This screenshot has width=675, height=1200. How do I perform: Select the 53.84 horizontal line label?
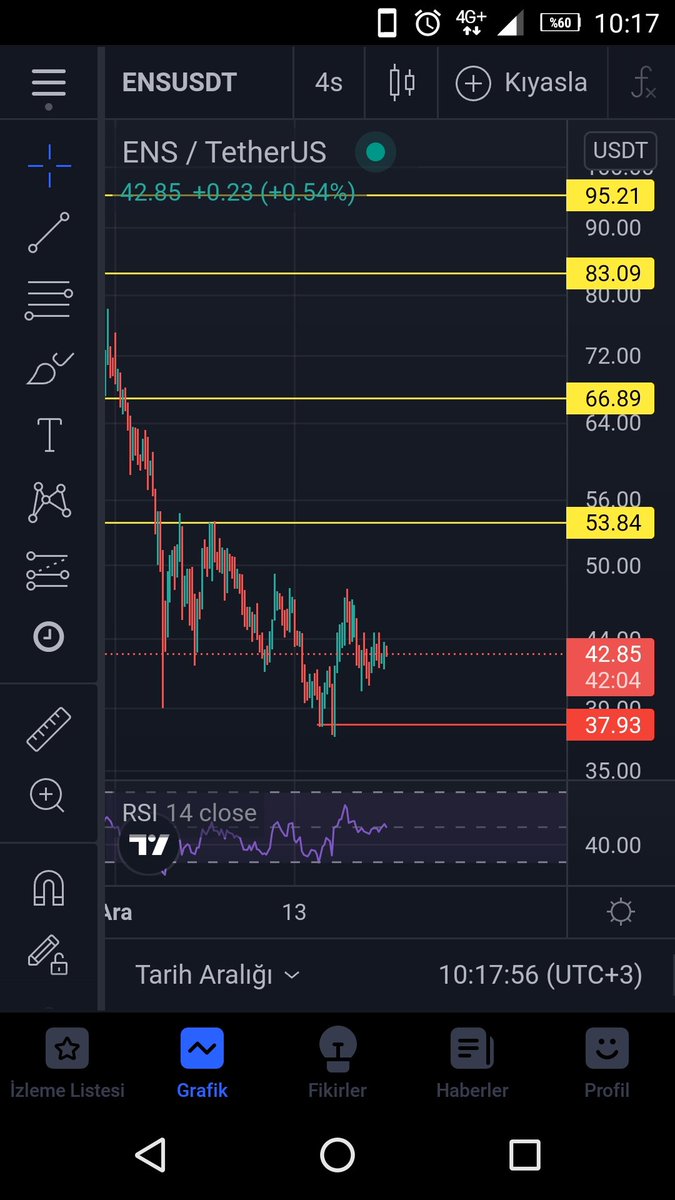coord(610,522)
